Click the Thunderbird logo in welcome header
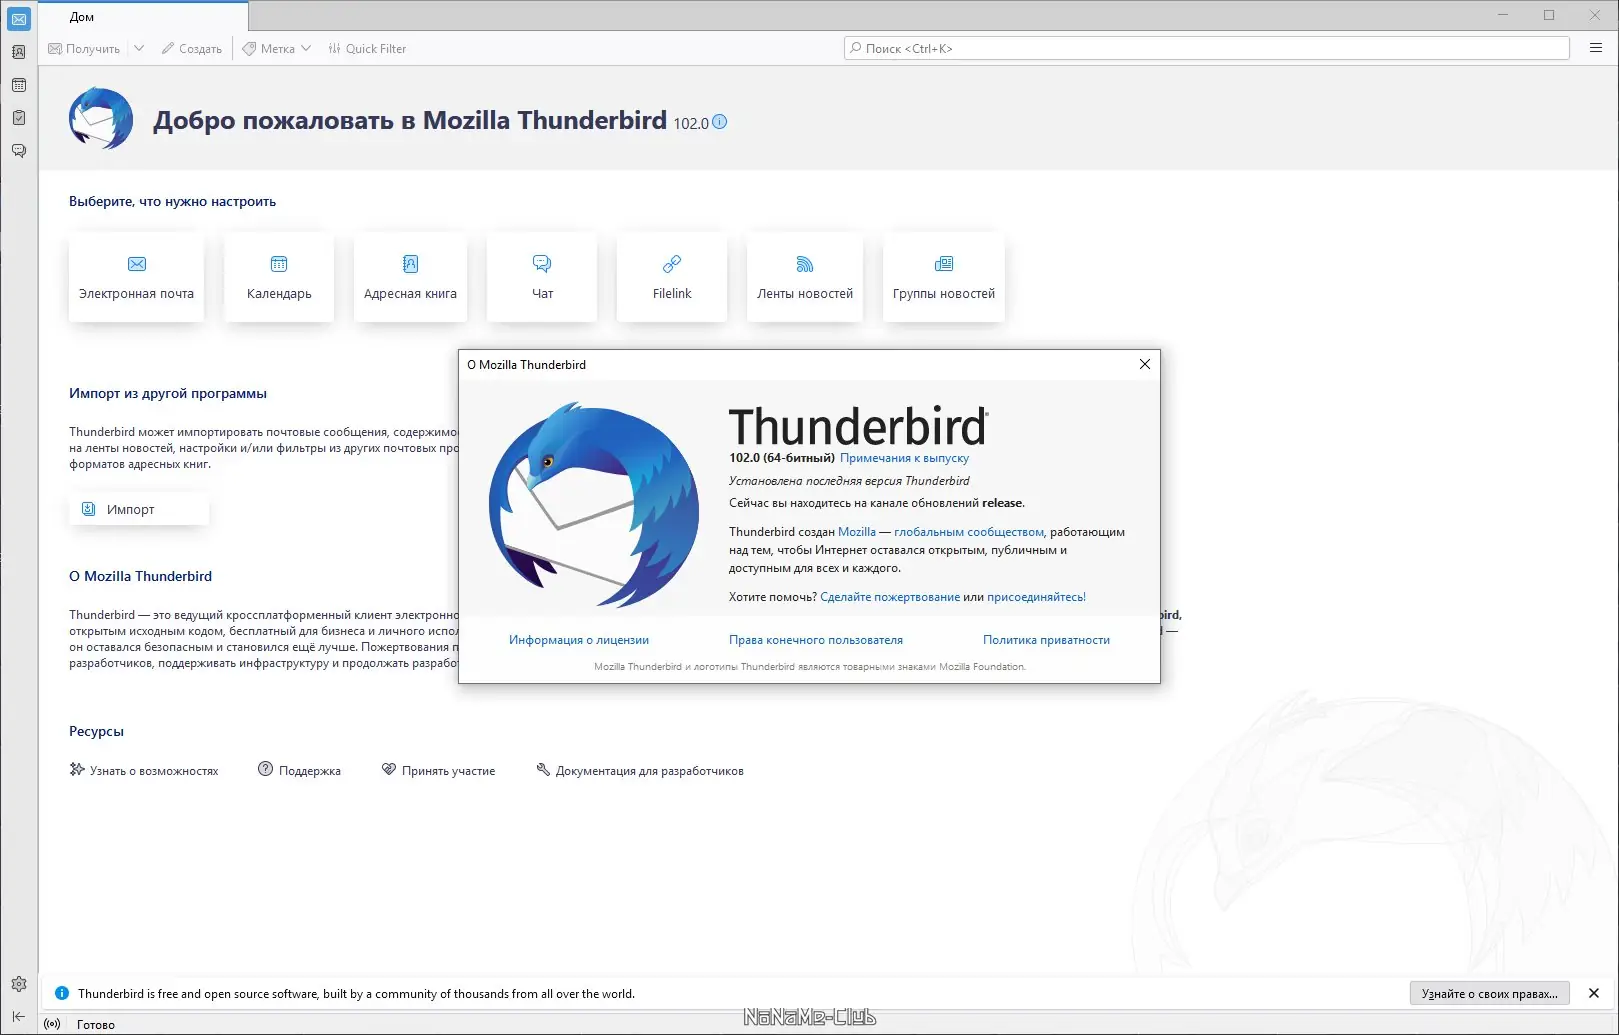 (x=101, y=119)
